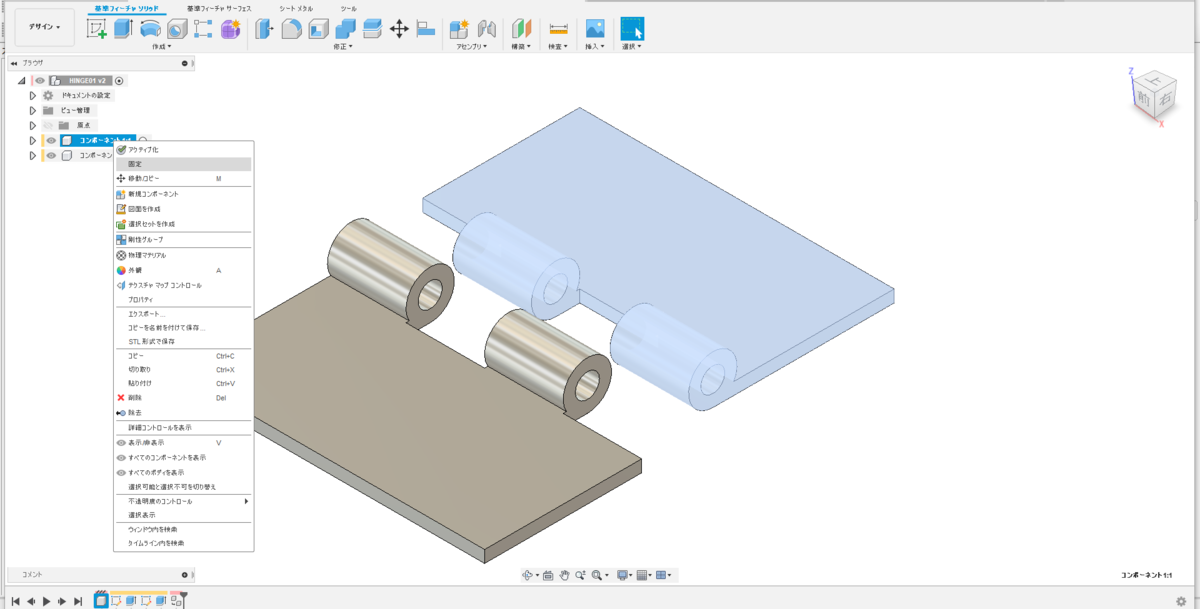Choose 固定 in the context menu
The width and height of the screenshot is (1200, 609).
point(183,163)
